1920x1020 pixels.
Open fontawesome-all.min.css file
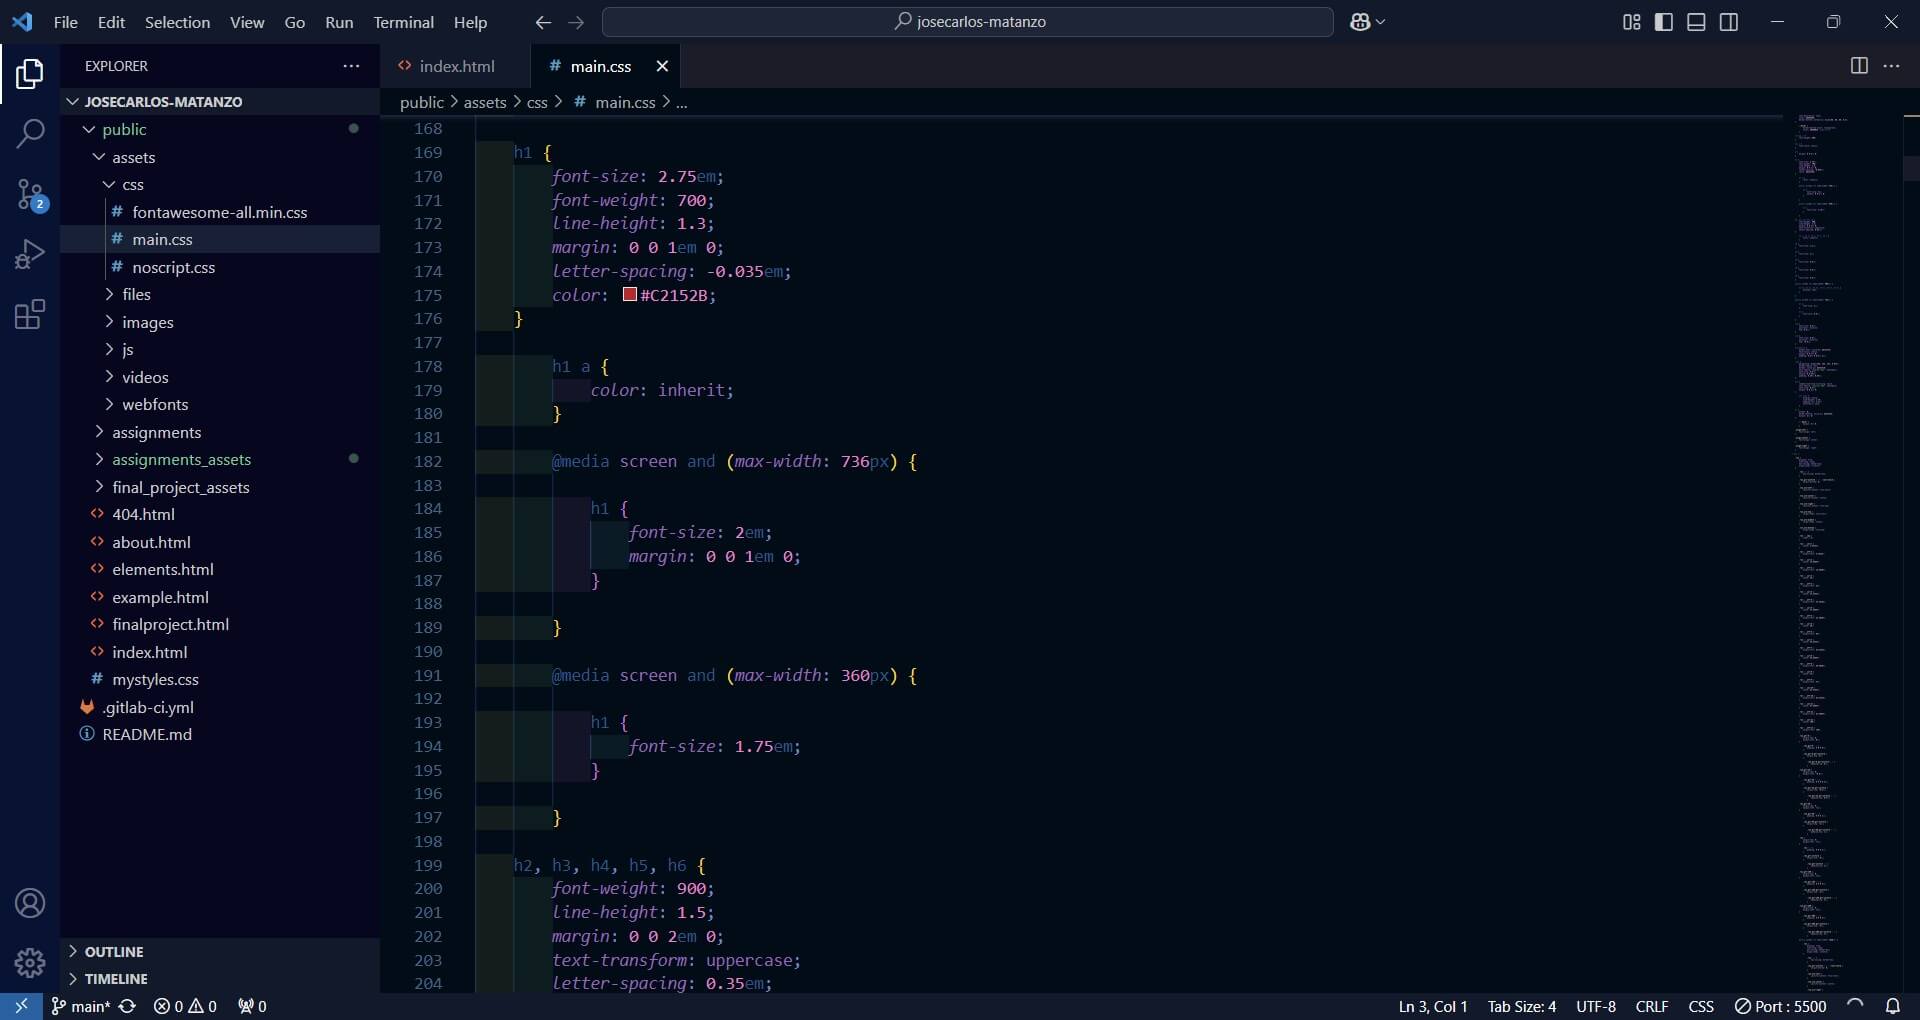[x=220, y=212]
